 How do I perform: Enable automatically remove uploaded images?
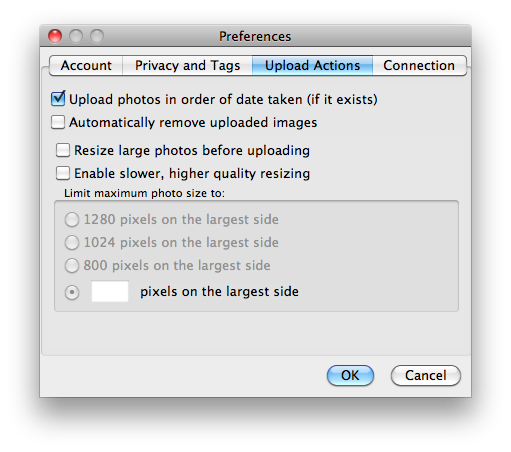58,122
